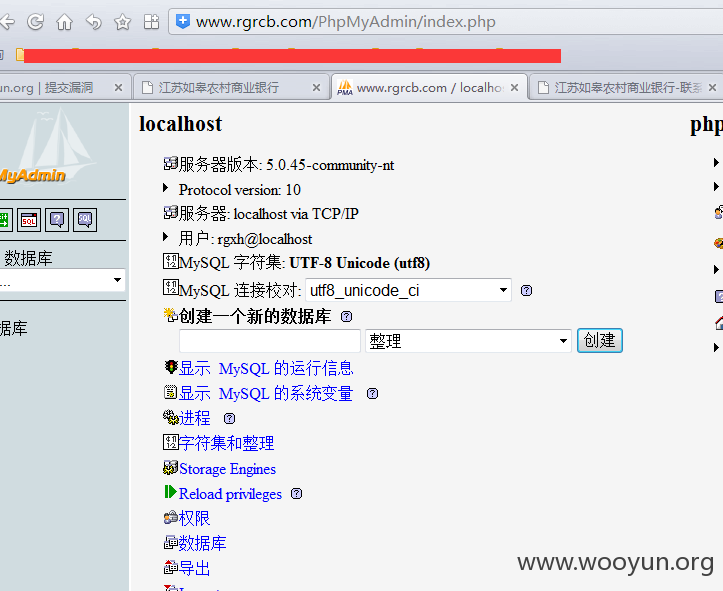Expand the 用户 rgxh@localhost arrow

coord(166,237)
